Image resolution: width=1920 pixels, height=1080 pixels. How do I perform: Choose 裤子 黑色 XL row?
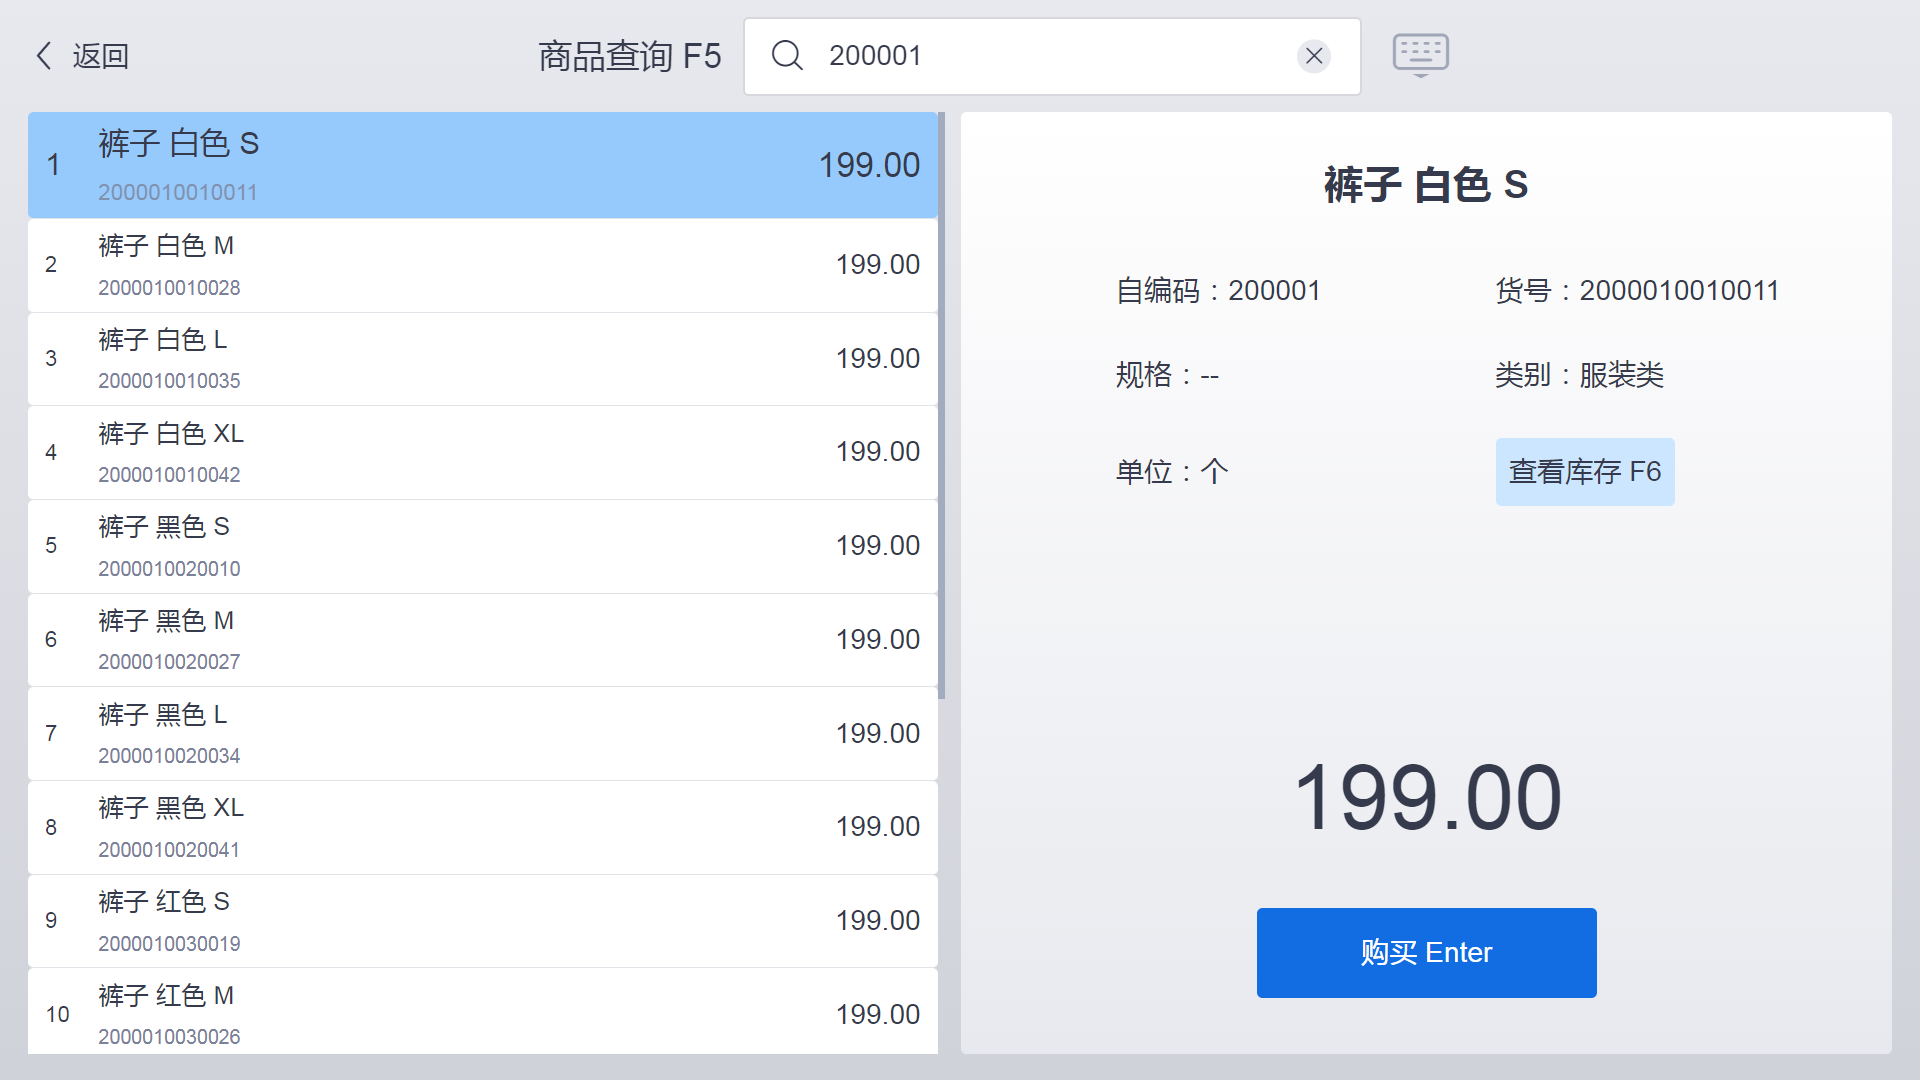pos(482,827)
